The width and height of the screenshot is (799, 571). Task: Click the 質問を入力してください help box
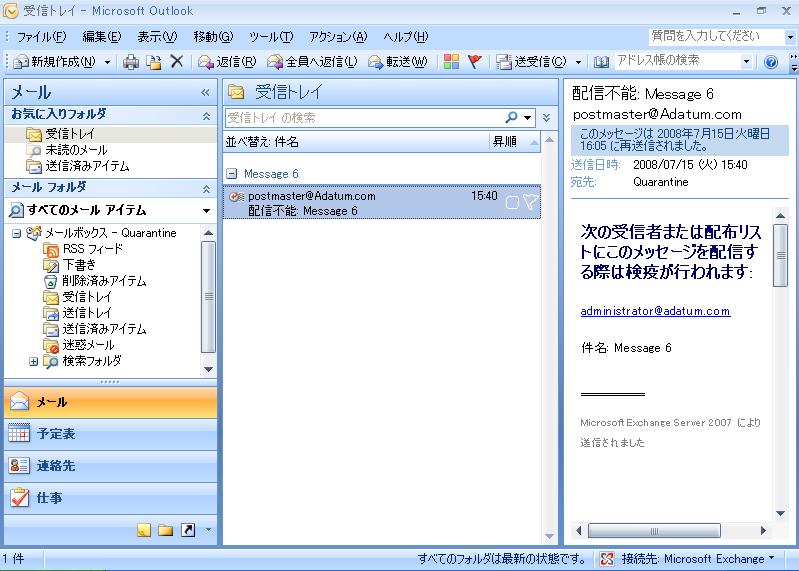716,36
